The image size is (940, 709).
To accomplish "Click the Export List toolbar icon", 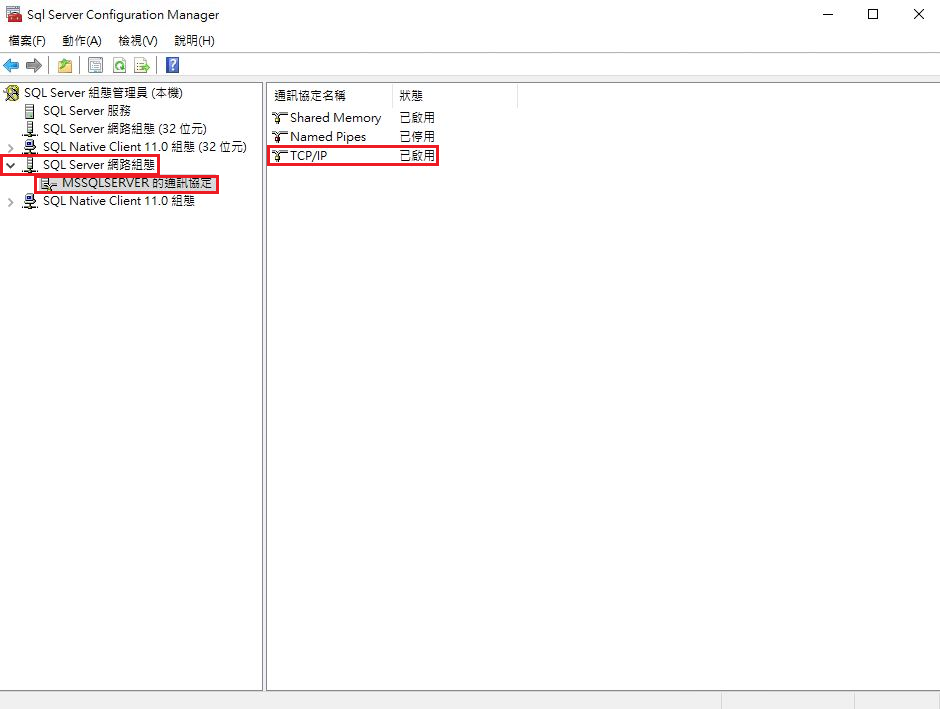I will (x=142, y=65).
